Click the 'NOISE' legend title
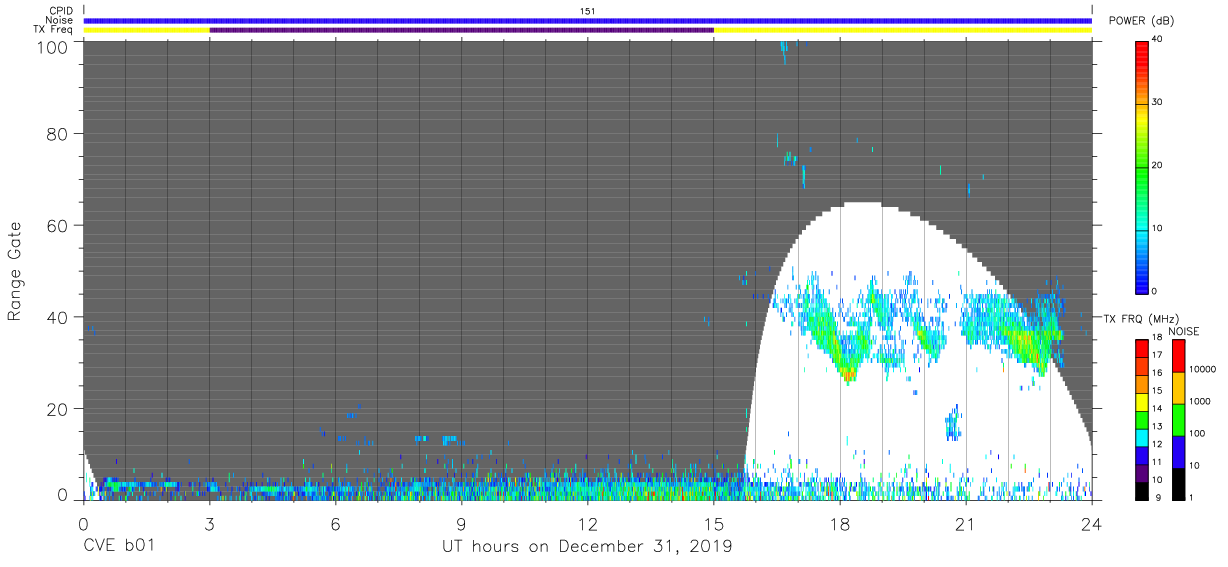 coord(1184,331)
